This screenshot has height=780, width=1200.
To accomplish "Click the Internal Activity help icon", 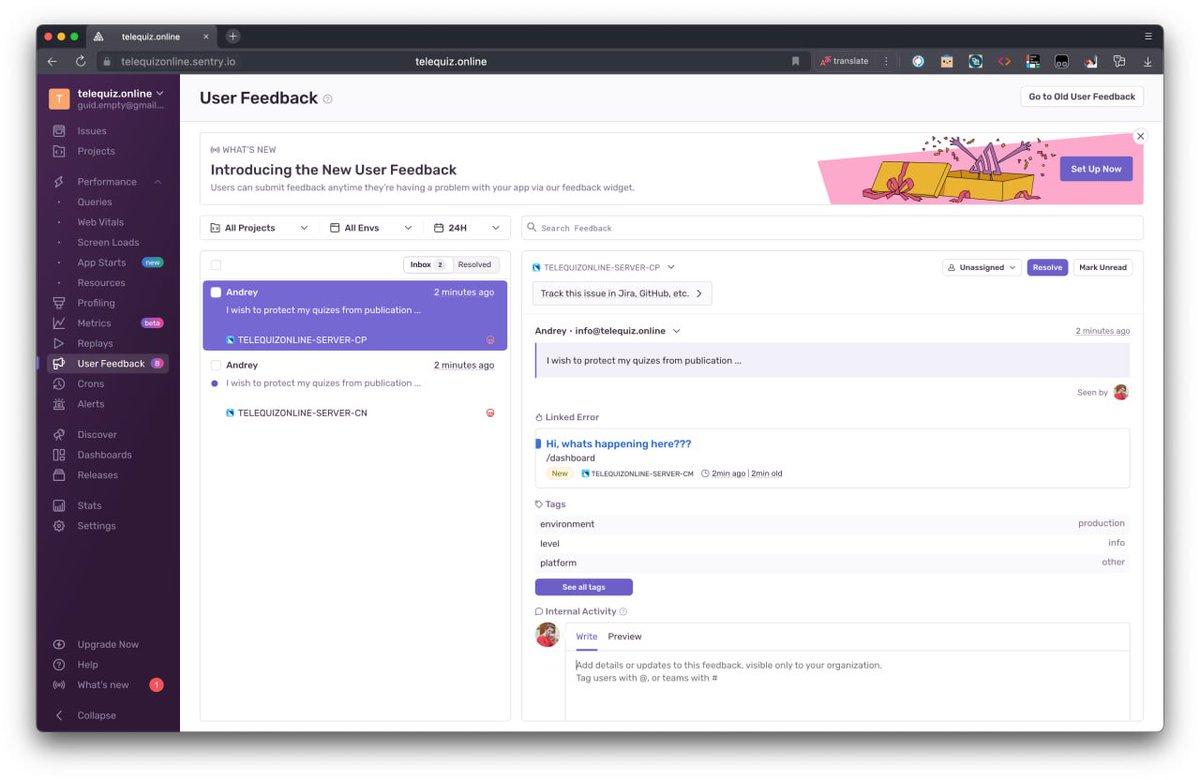I will (x=623, y=612).
